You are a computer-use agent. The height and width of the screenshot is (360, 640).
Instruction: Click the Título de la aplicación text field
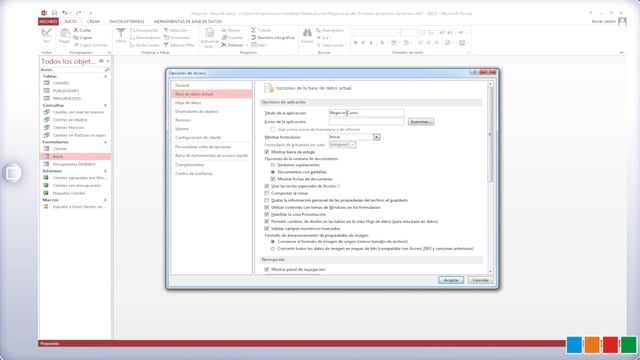366,113
